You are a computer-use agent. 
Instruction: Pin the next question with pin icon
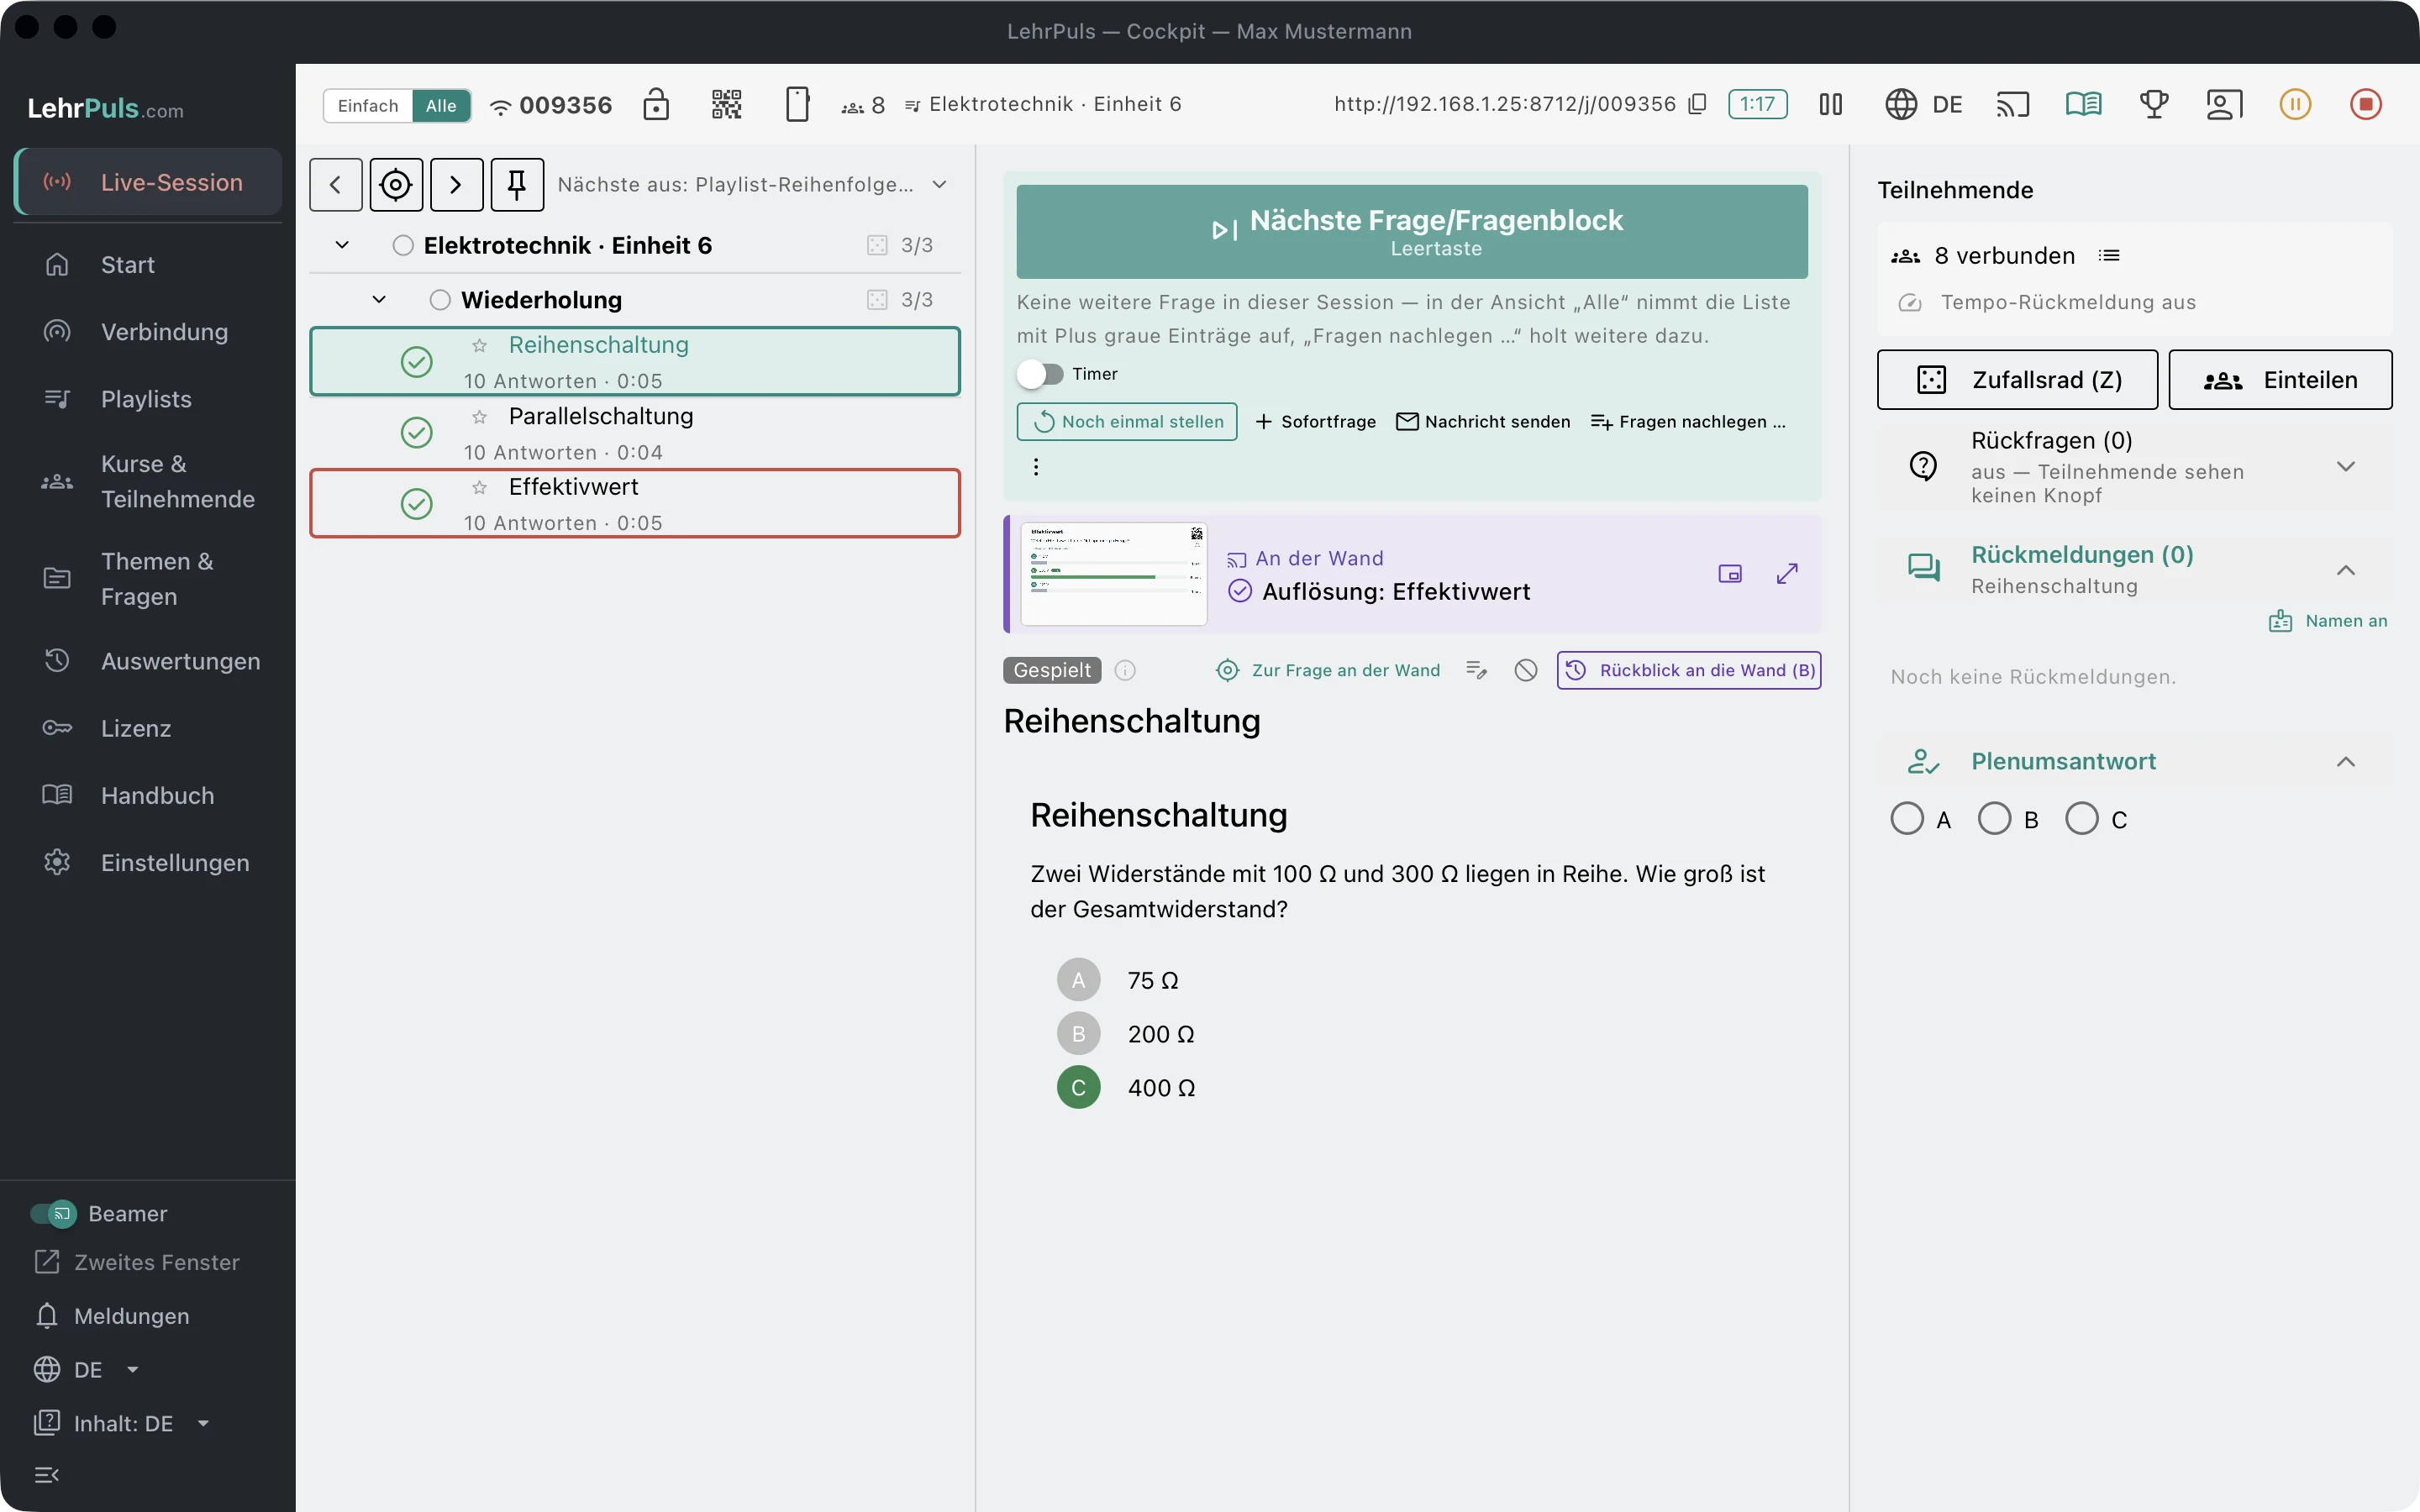(x=517, y=184)
